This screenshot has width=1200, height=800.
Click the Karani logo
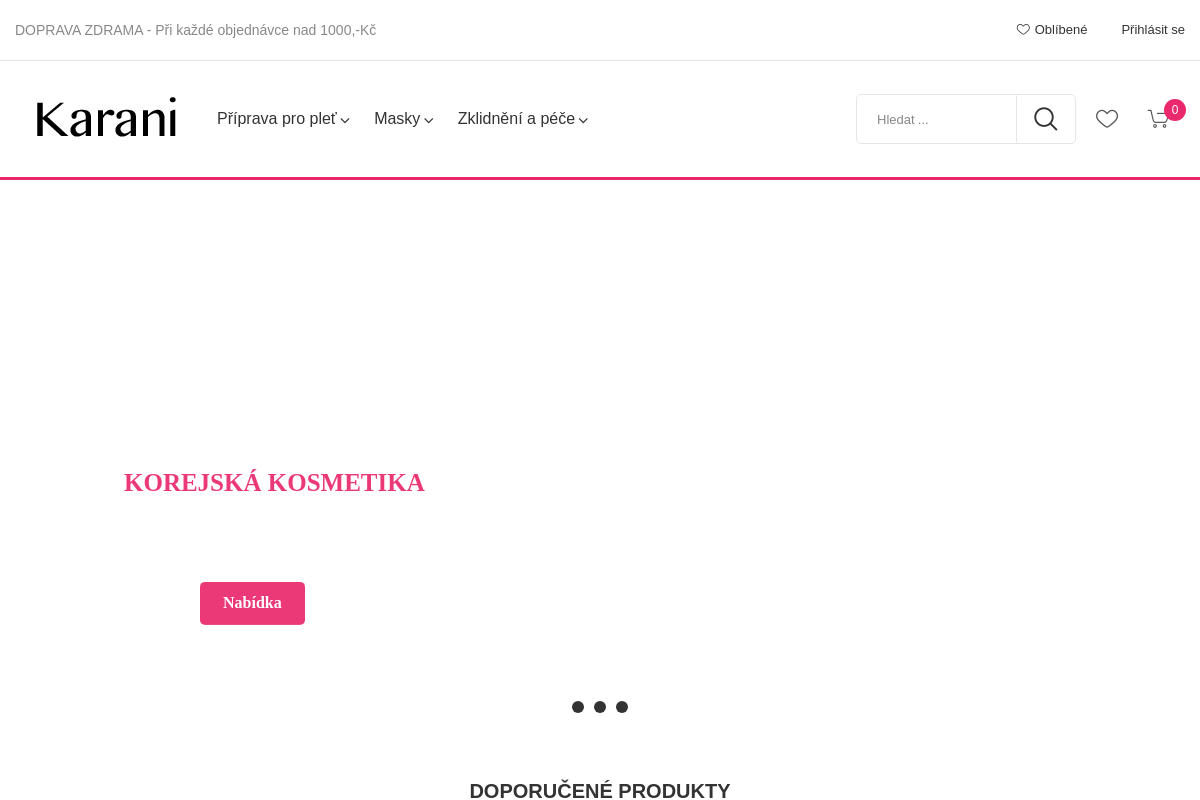click(x=106, y=119)
